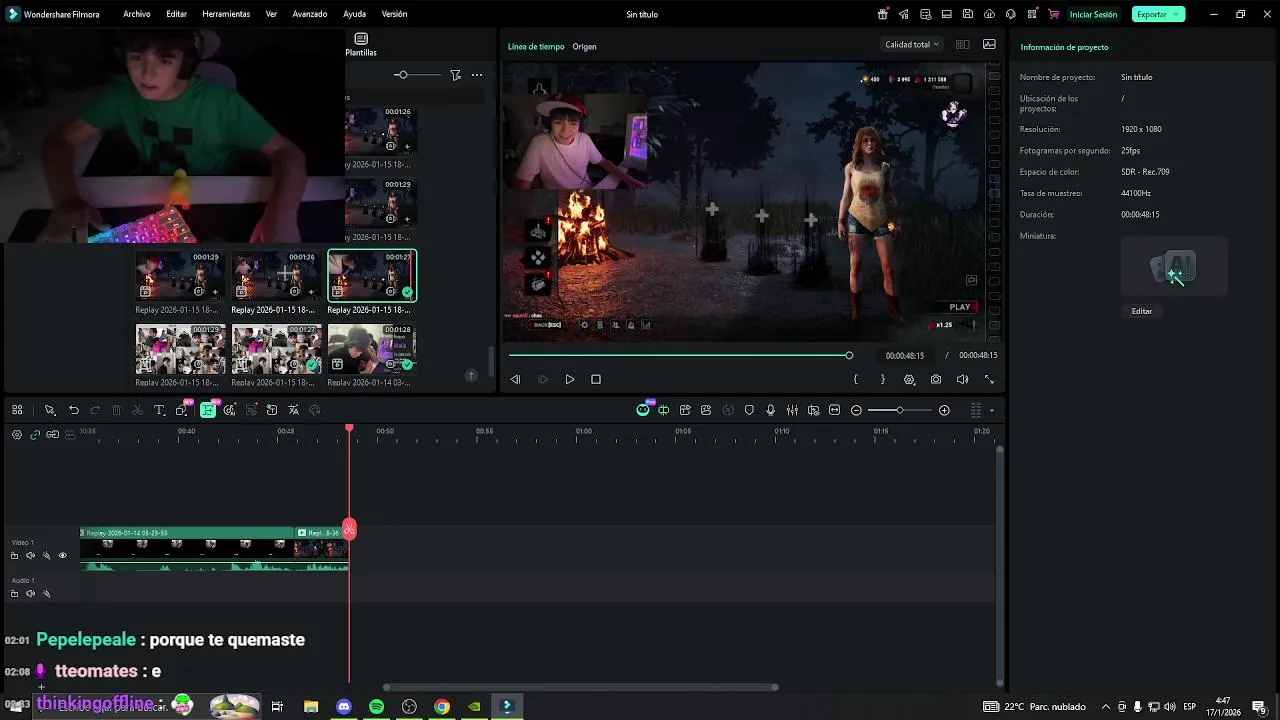Screen dimensions: 1280x720
Task: Switch to the Plantillas tab
Action: click(x=361, y=45)
